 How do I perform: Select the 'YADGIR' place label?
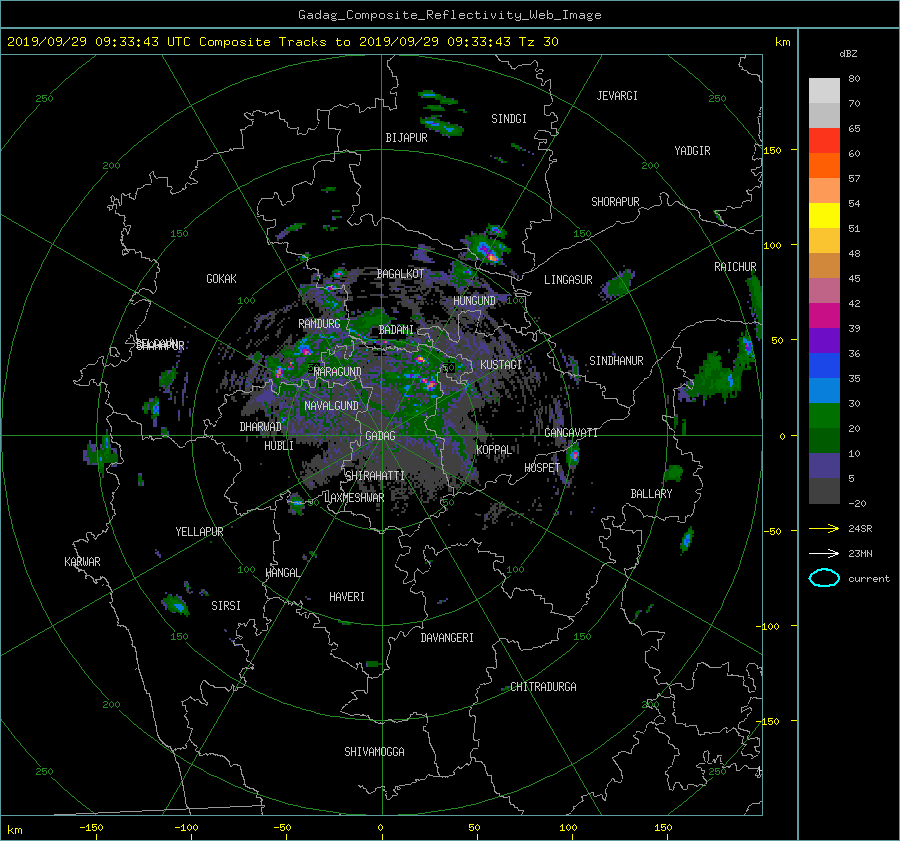point(692,151)
